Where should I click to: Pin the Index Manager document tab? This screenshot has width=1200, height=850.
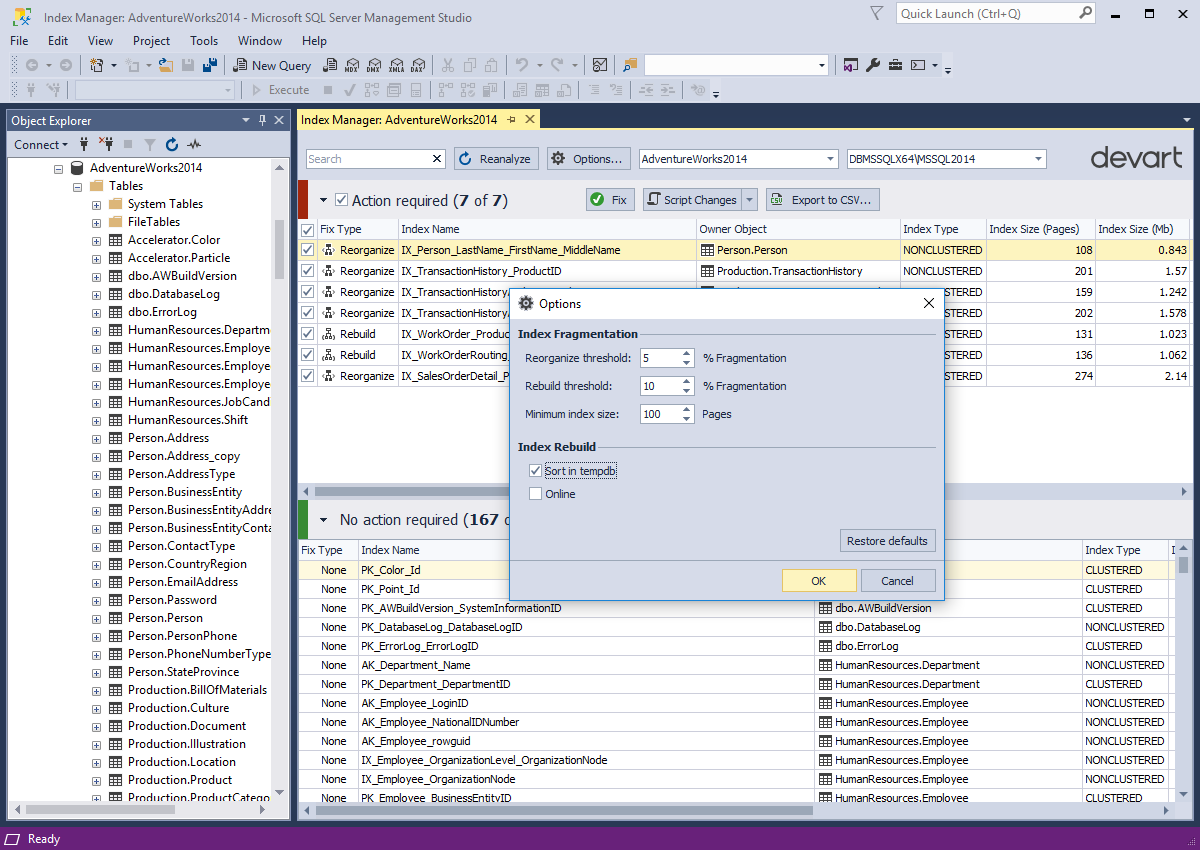(512, 119)
